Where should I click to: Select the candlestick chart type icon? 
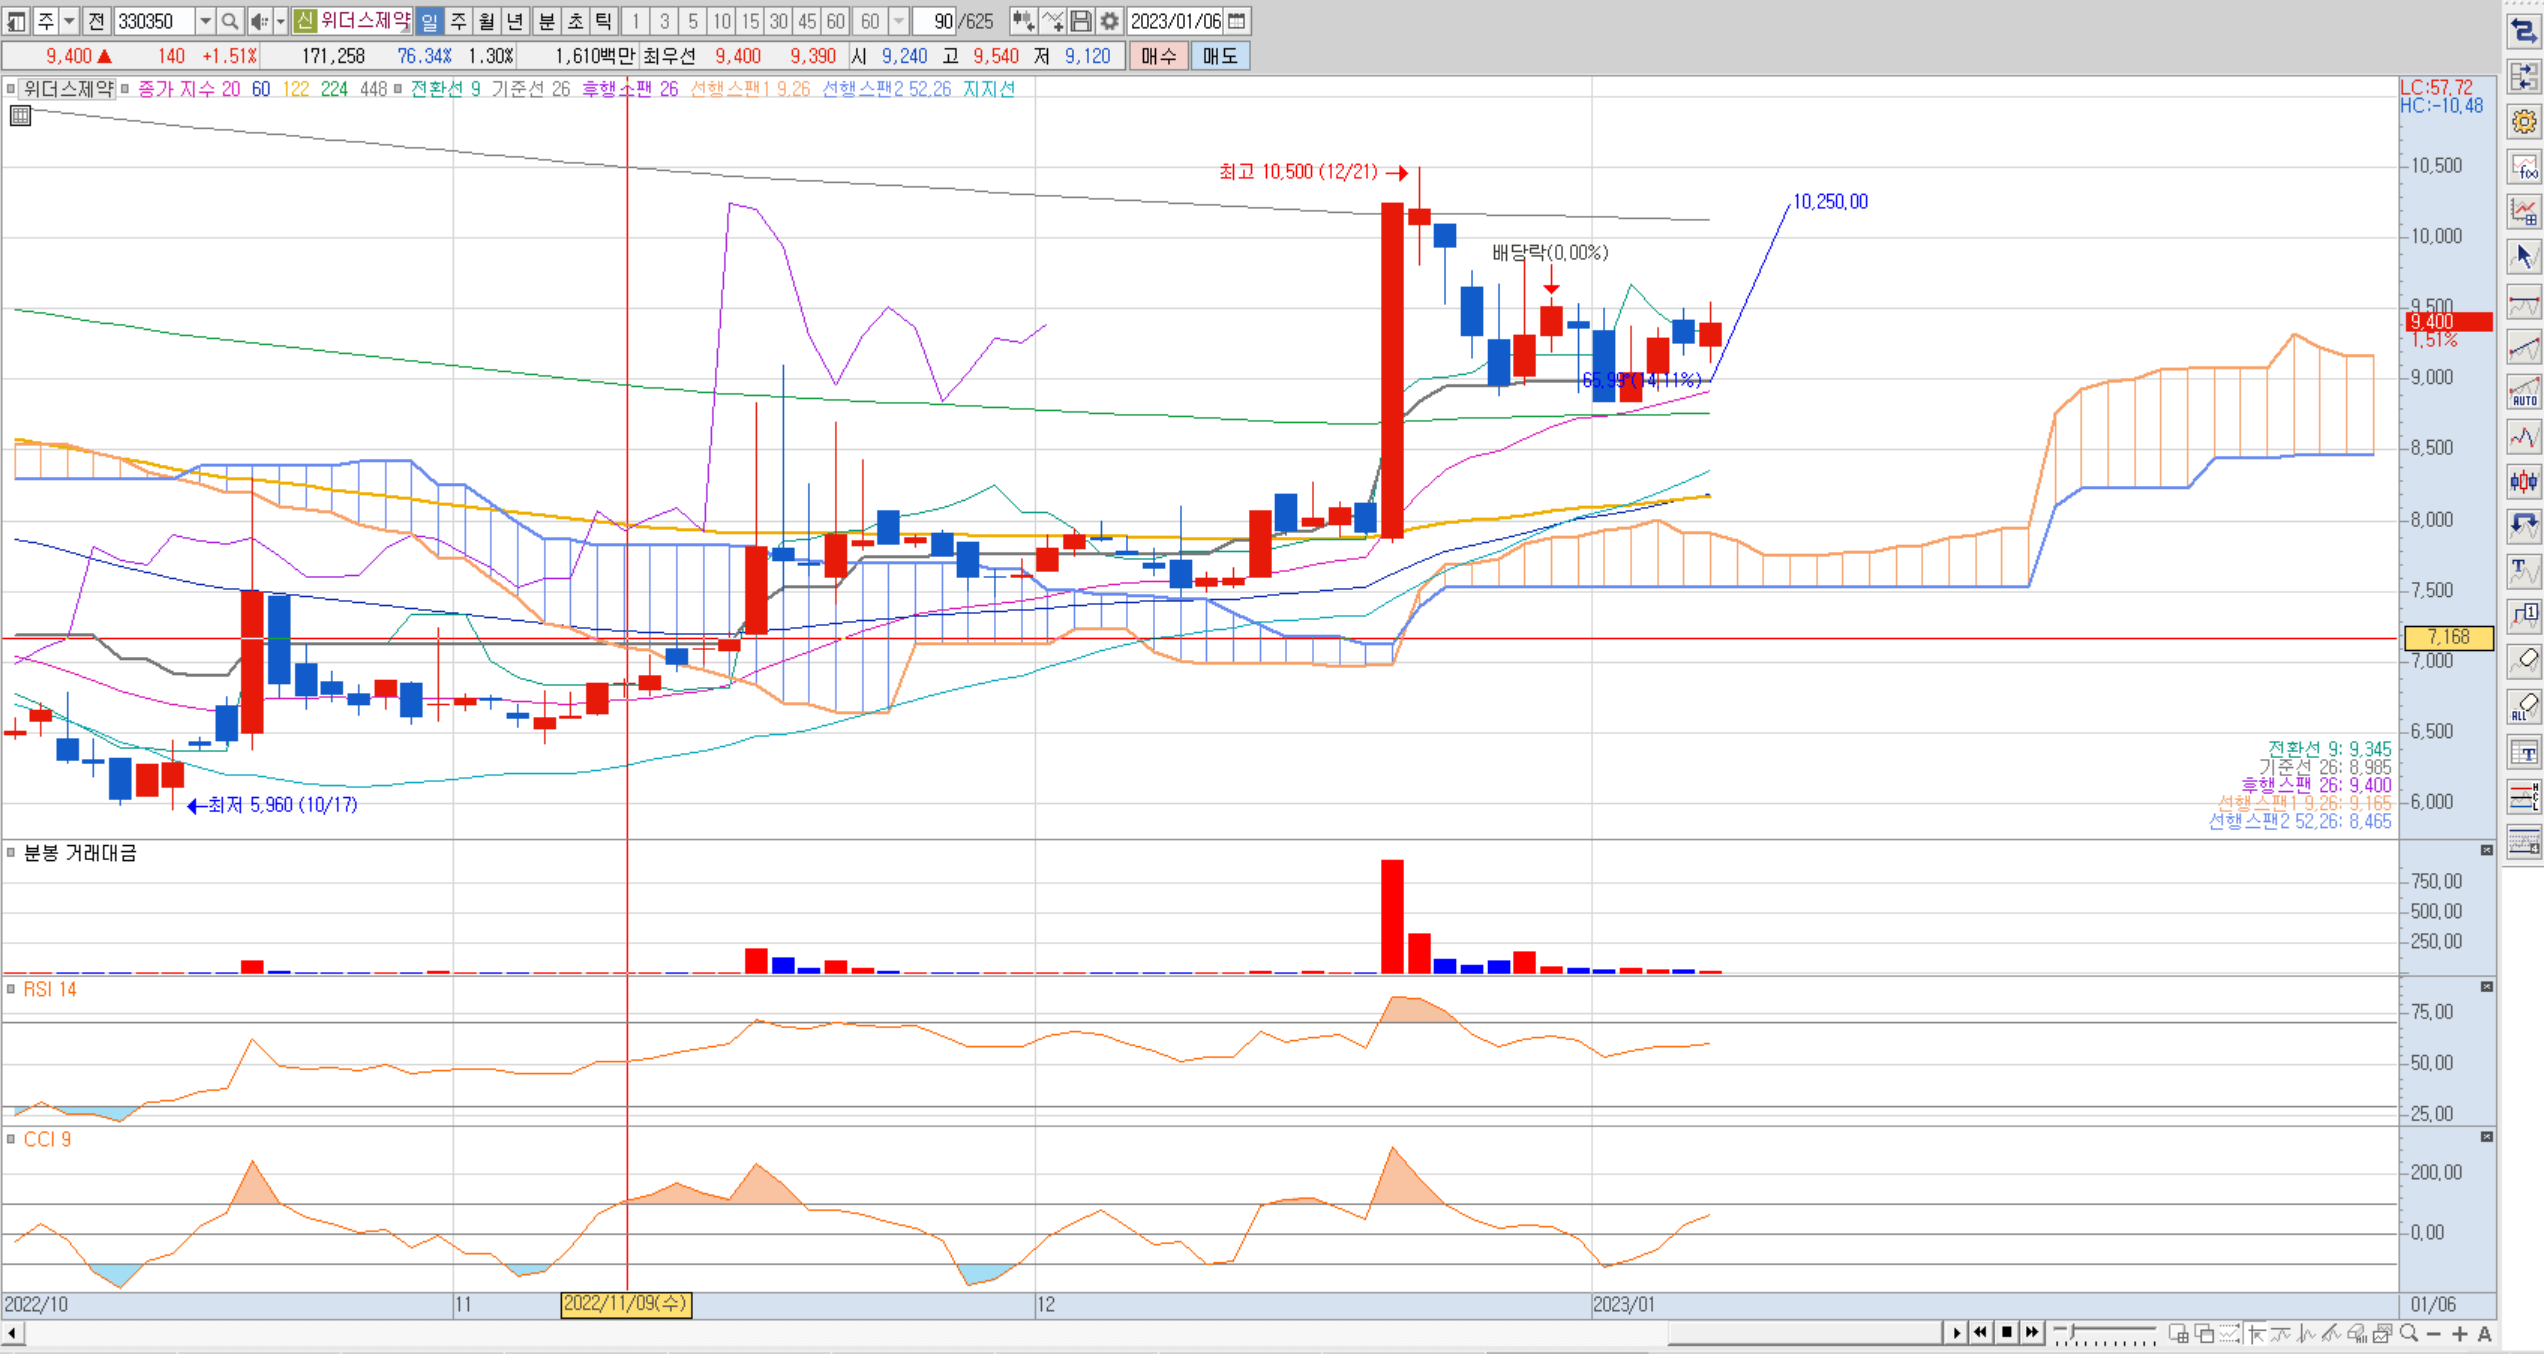click(x=2523, y=481)
